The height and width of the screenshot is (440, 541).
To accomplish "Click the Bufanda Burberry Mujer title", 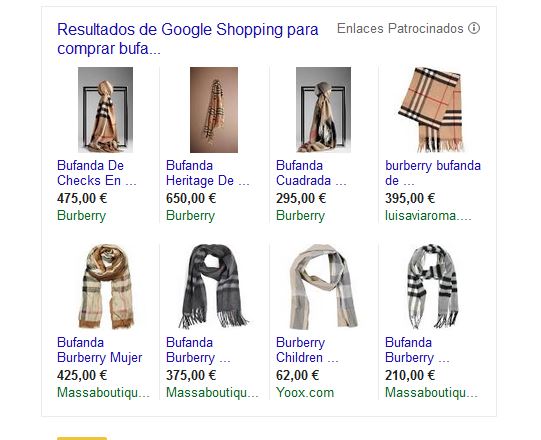I will tap(99, 350).
